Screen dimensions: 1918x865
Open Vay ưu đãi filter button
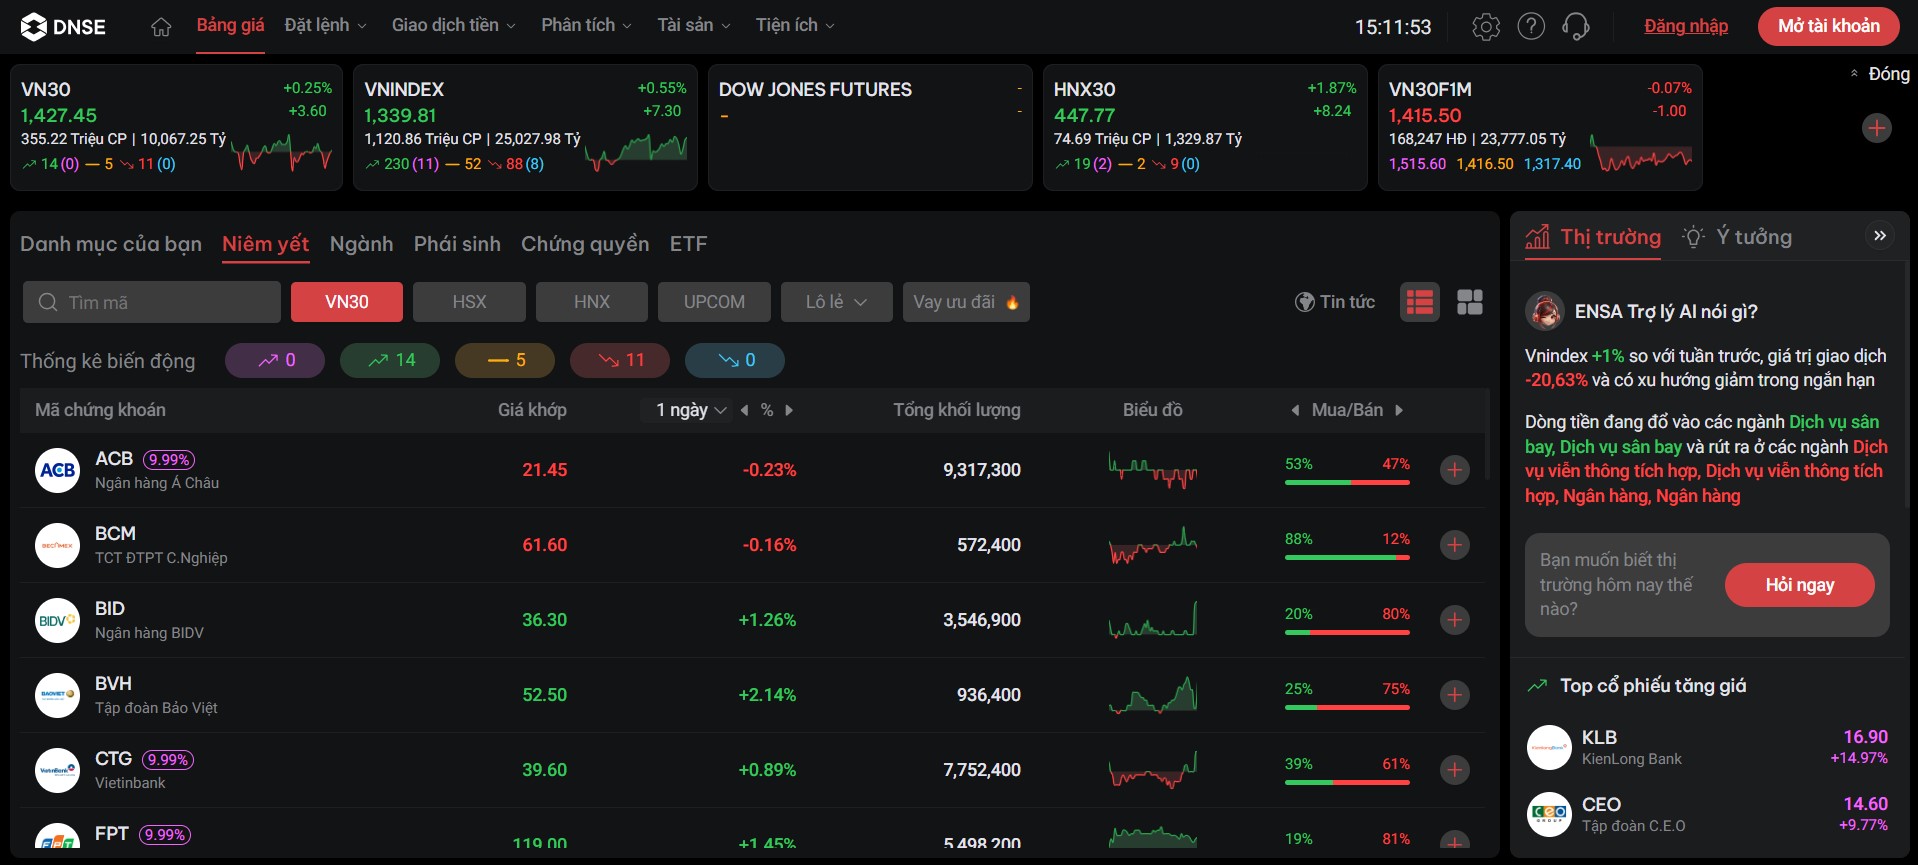pos(966,302)
